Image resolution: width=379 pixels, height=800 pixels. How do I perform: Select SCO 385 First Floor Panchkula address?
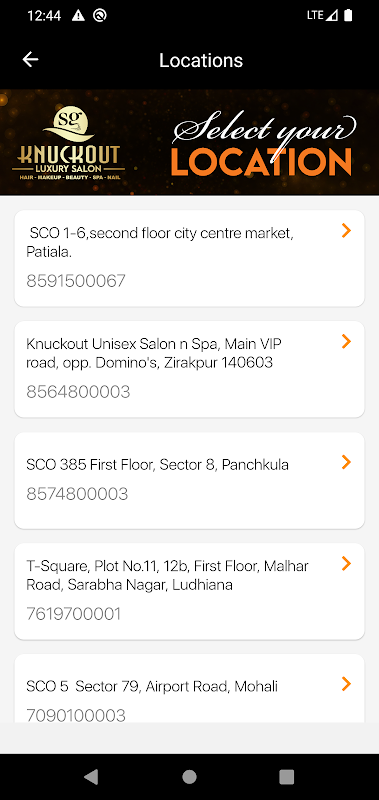click(157, 465)
